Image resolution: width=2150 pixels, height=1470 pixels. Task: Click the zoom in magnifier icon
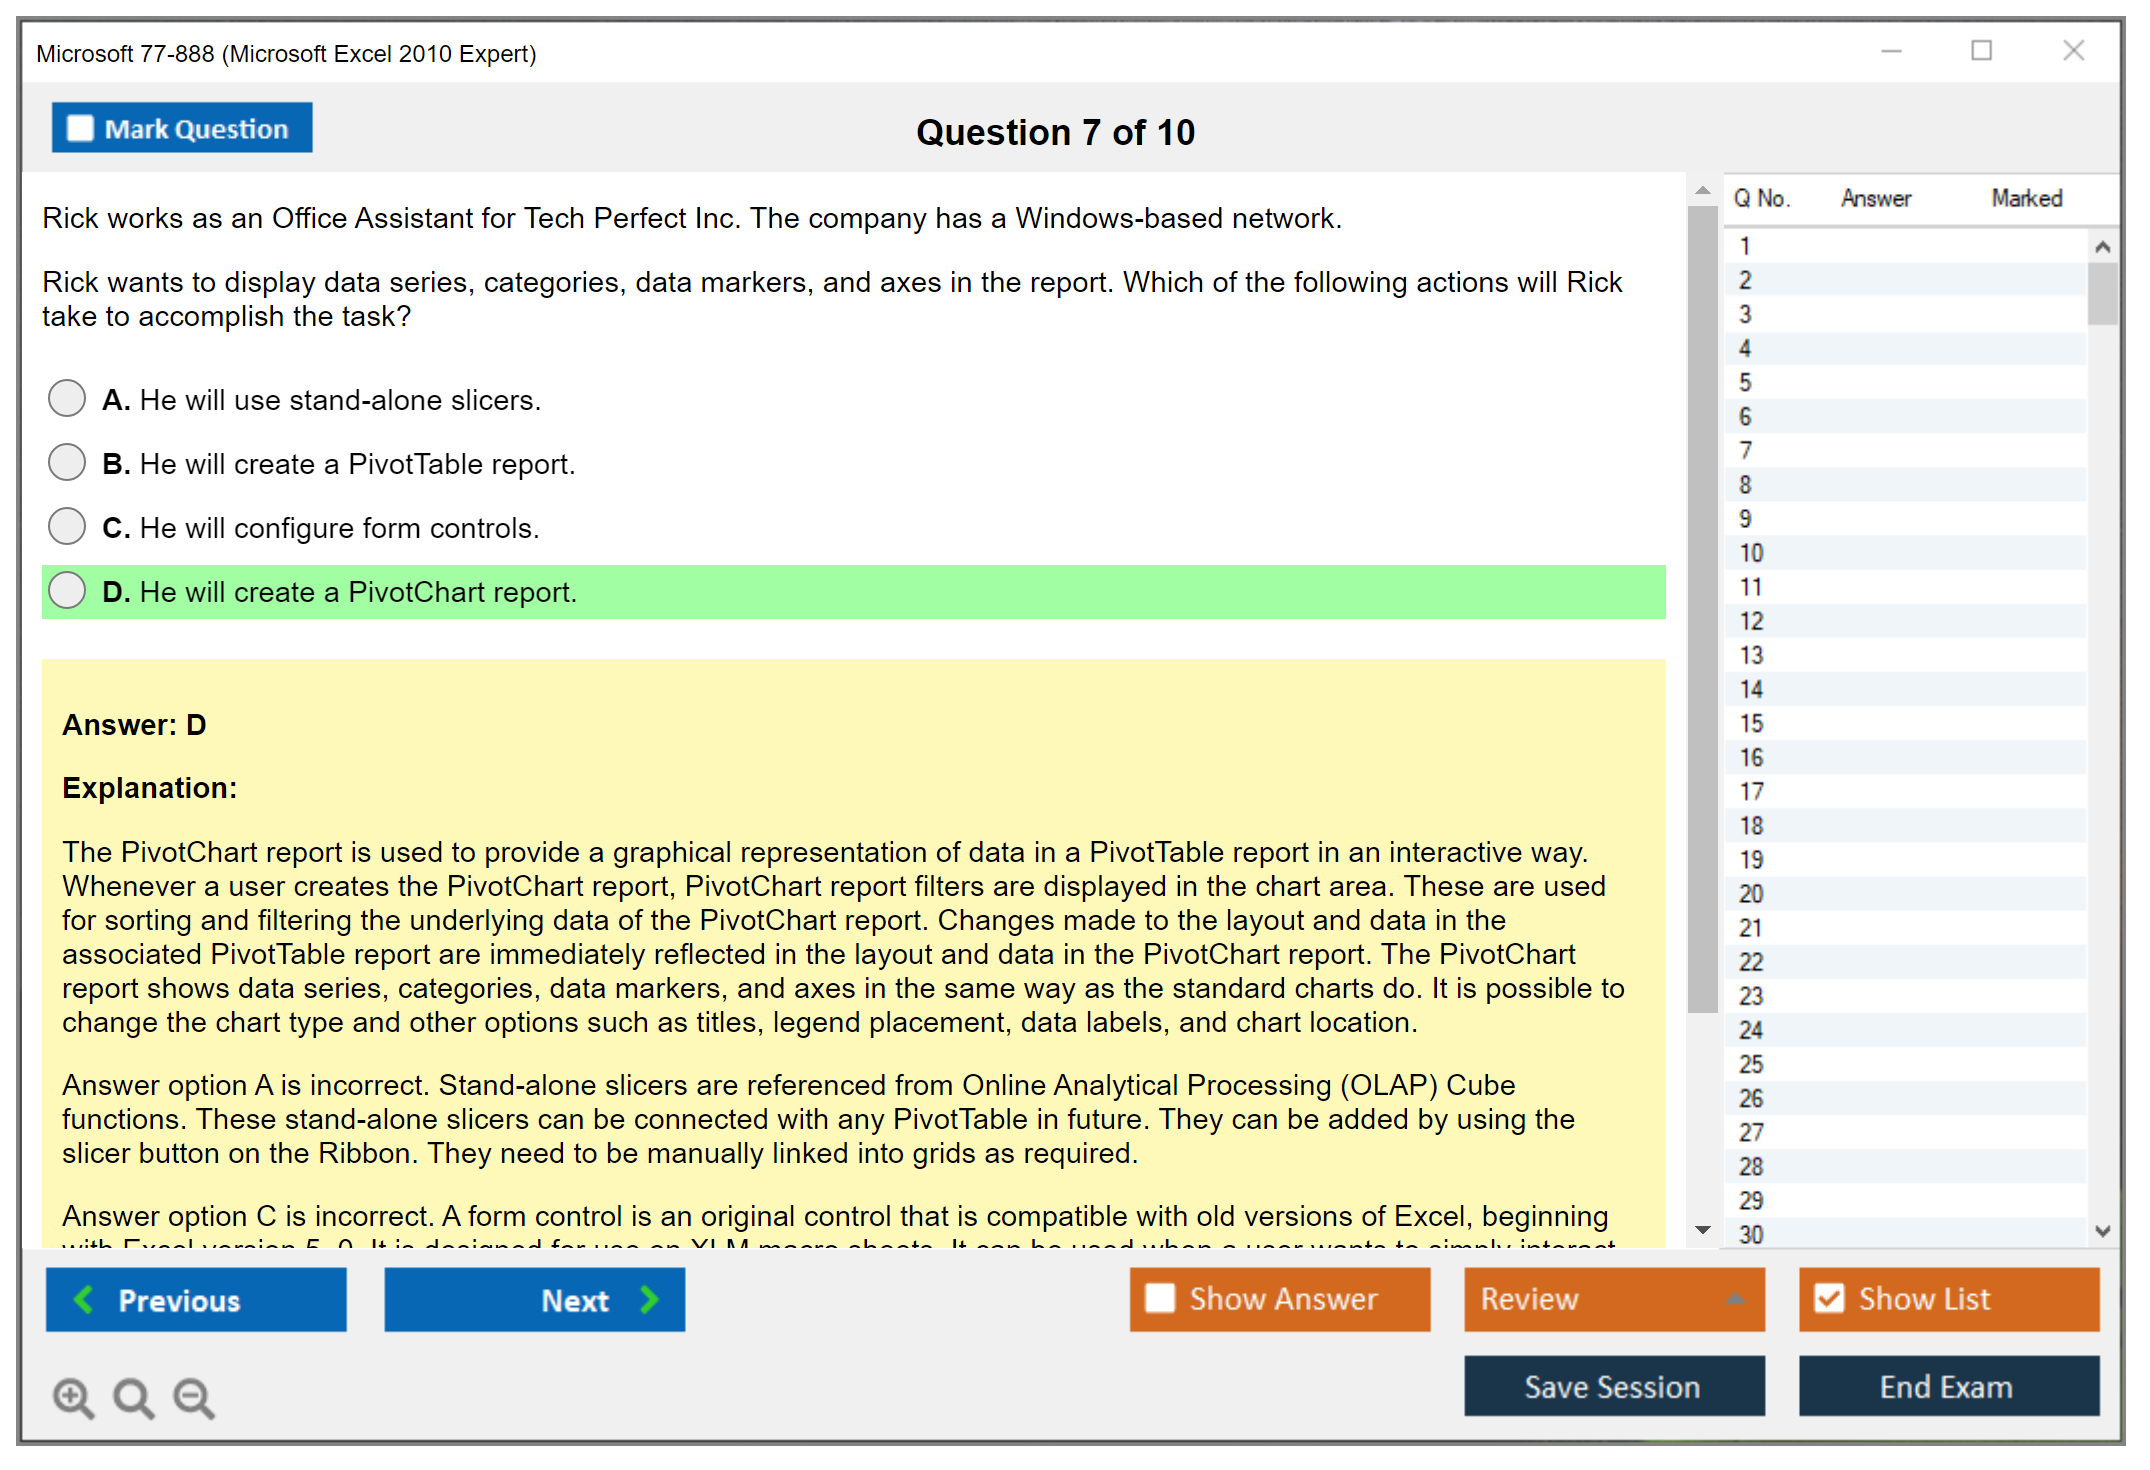[73, 1397]
